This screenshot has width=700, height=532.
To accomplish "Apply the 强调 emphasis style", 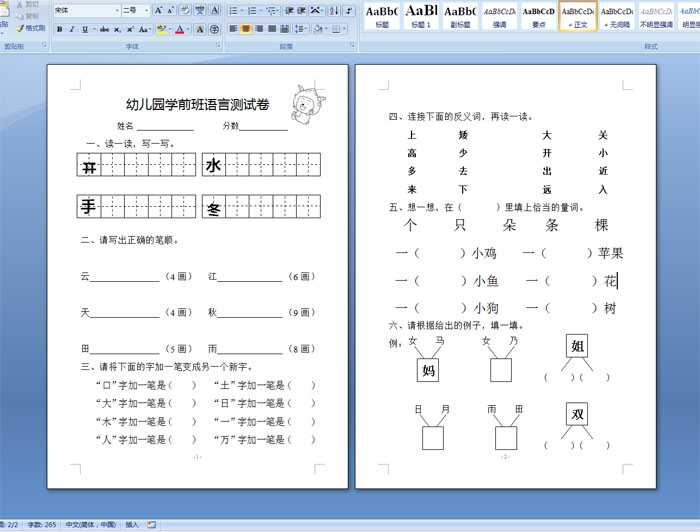I will pos(500,17).
